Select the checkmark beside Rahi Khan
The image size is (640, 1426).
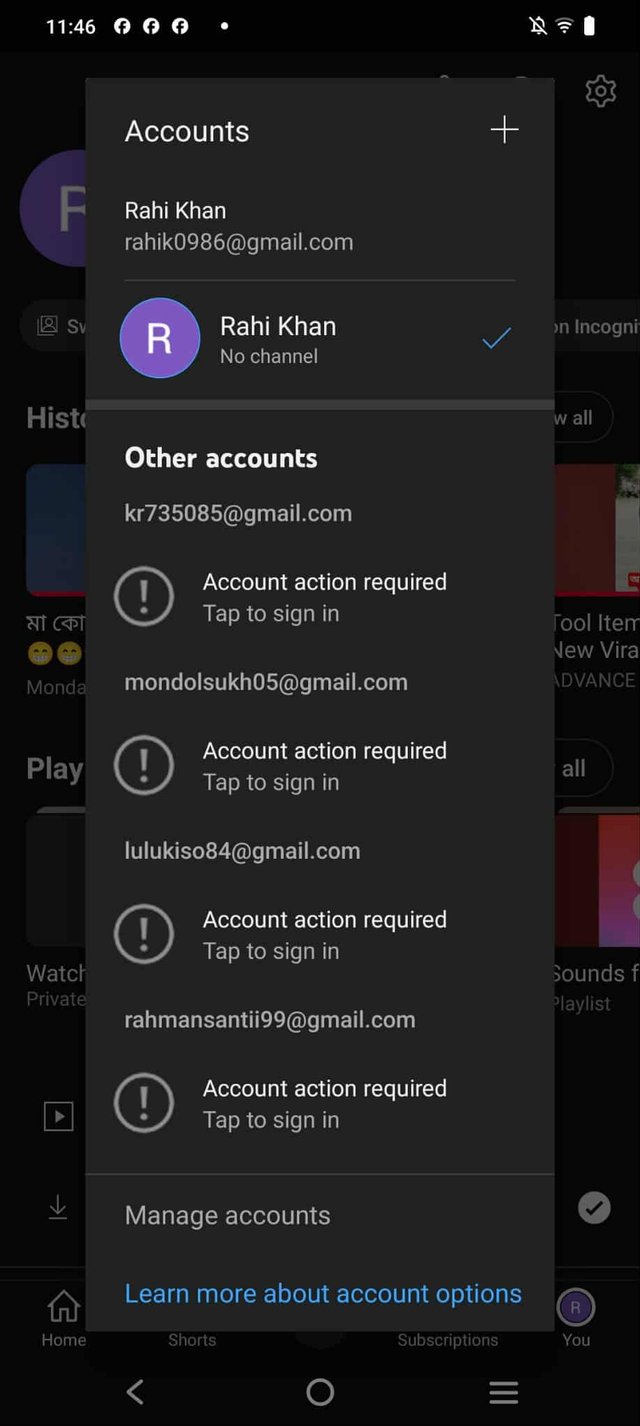click(496, 339)
